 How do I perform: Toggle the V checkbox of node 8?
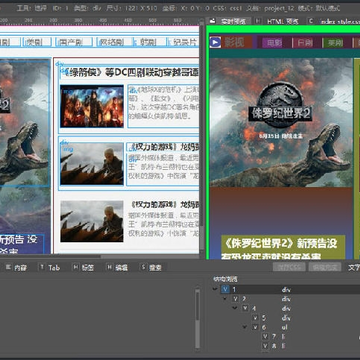point(266,346)
